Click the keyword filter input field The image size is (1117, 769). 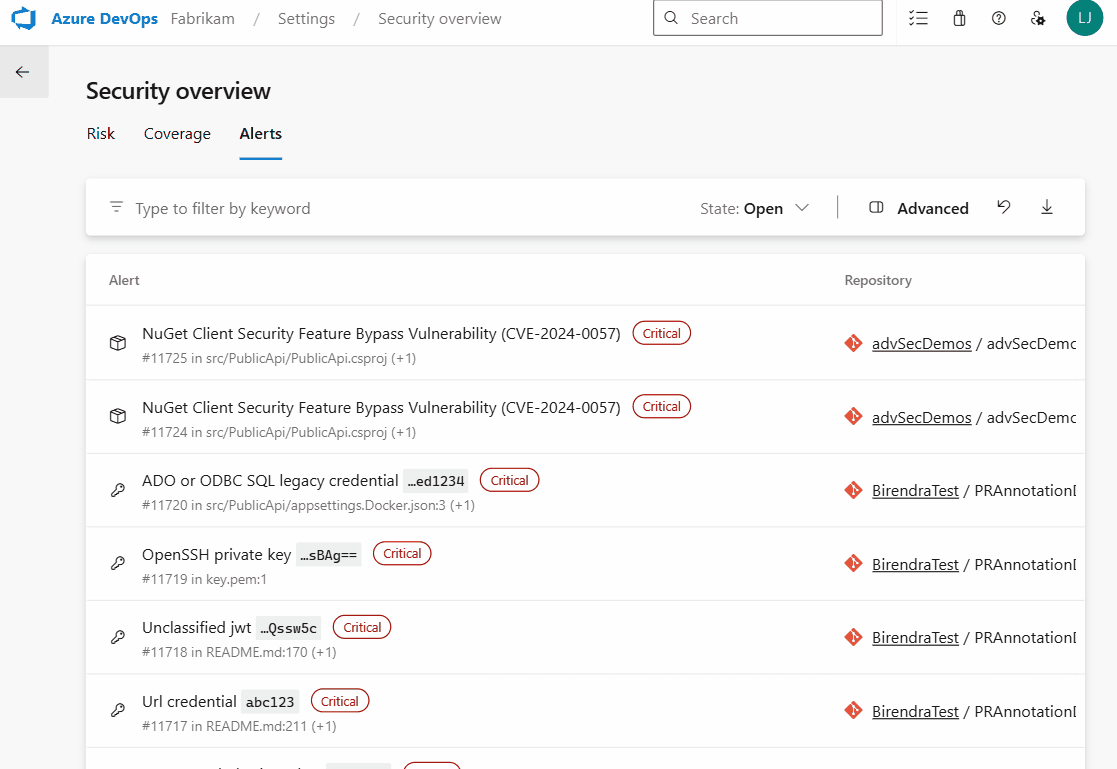[x=300, y=207]
